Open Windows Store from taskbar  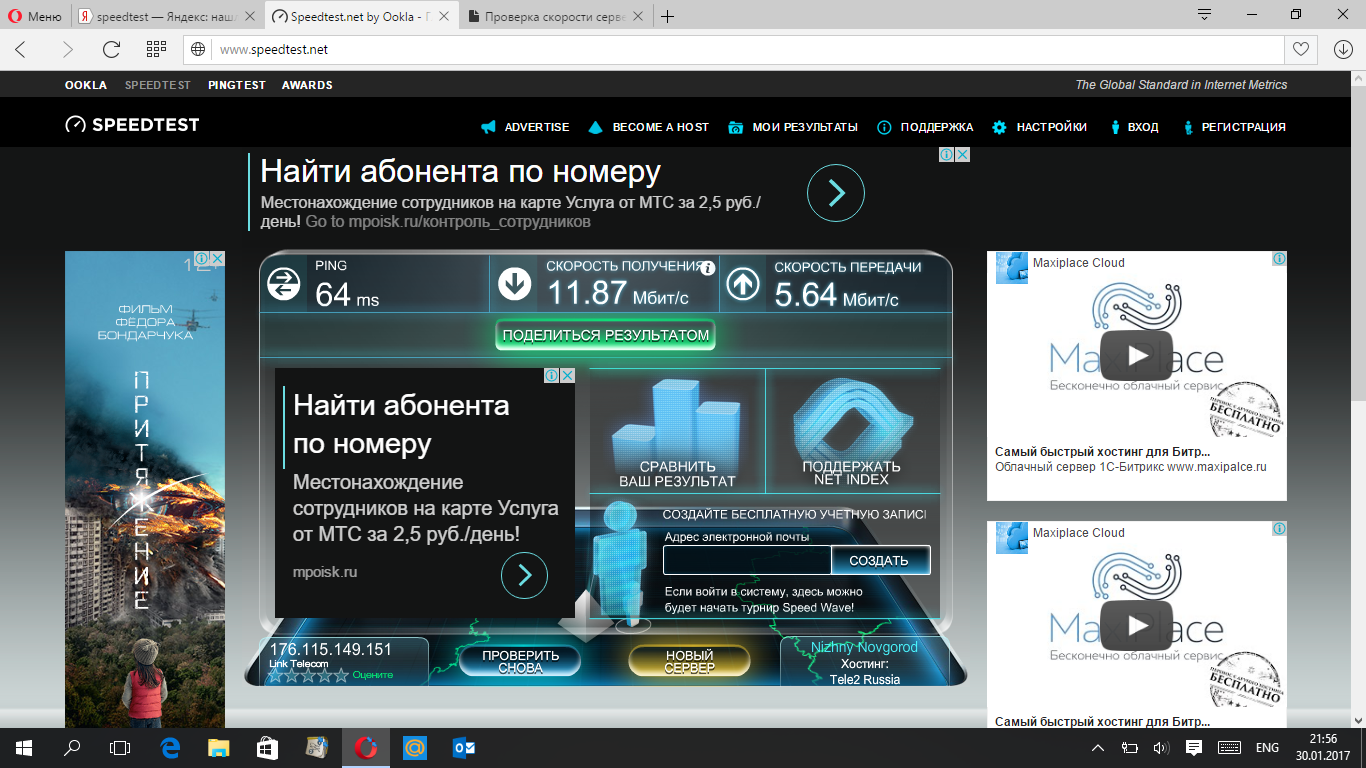[268, 747]
